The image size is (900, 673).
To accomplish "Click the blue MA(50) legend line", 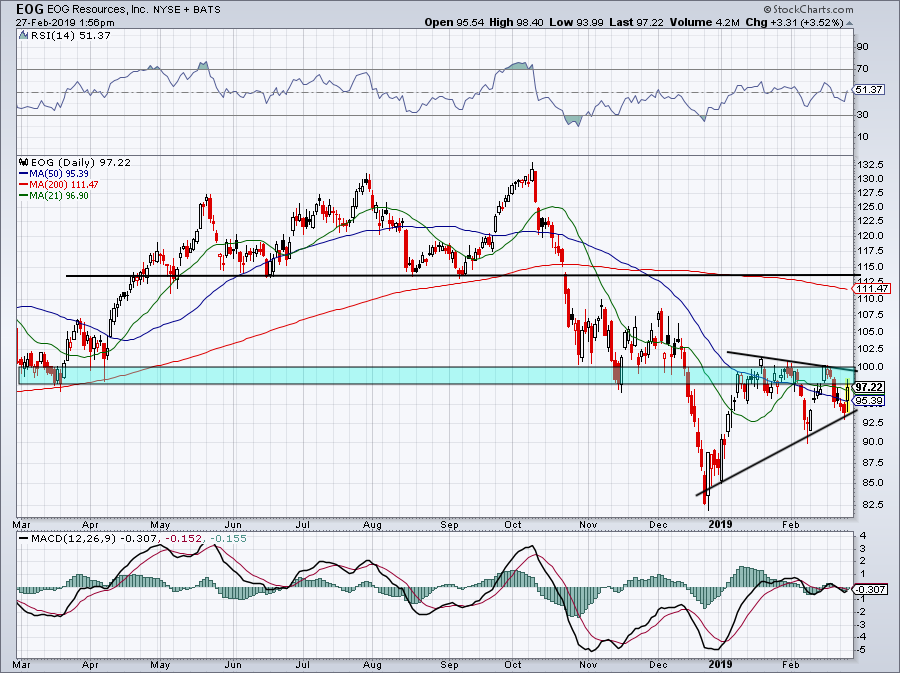I will pyautogui.click(x=24, y=173).
